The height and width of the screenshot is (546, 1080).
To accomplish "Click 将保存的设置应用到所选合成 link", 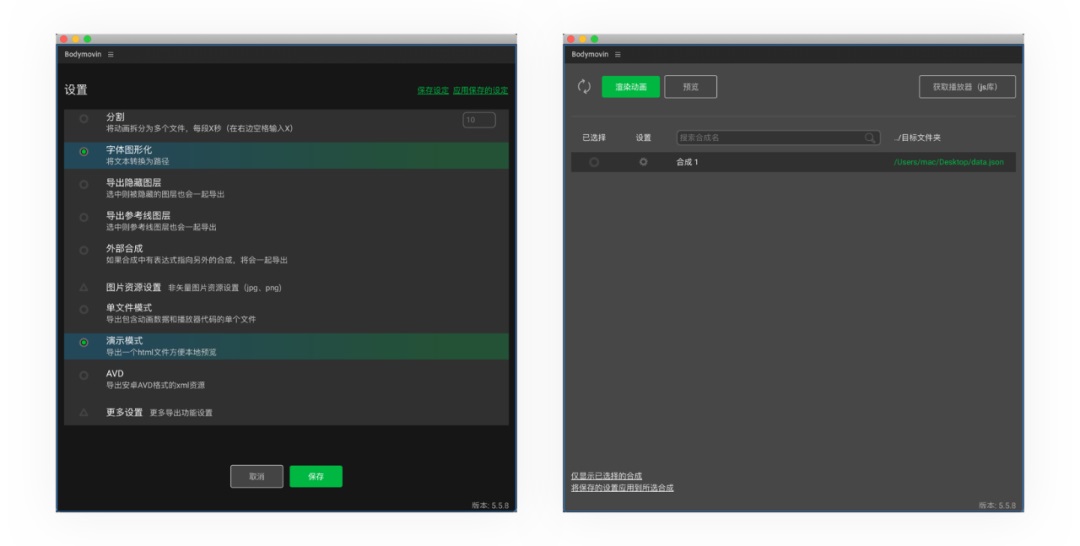I will click(x=622, y=487).
